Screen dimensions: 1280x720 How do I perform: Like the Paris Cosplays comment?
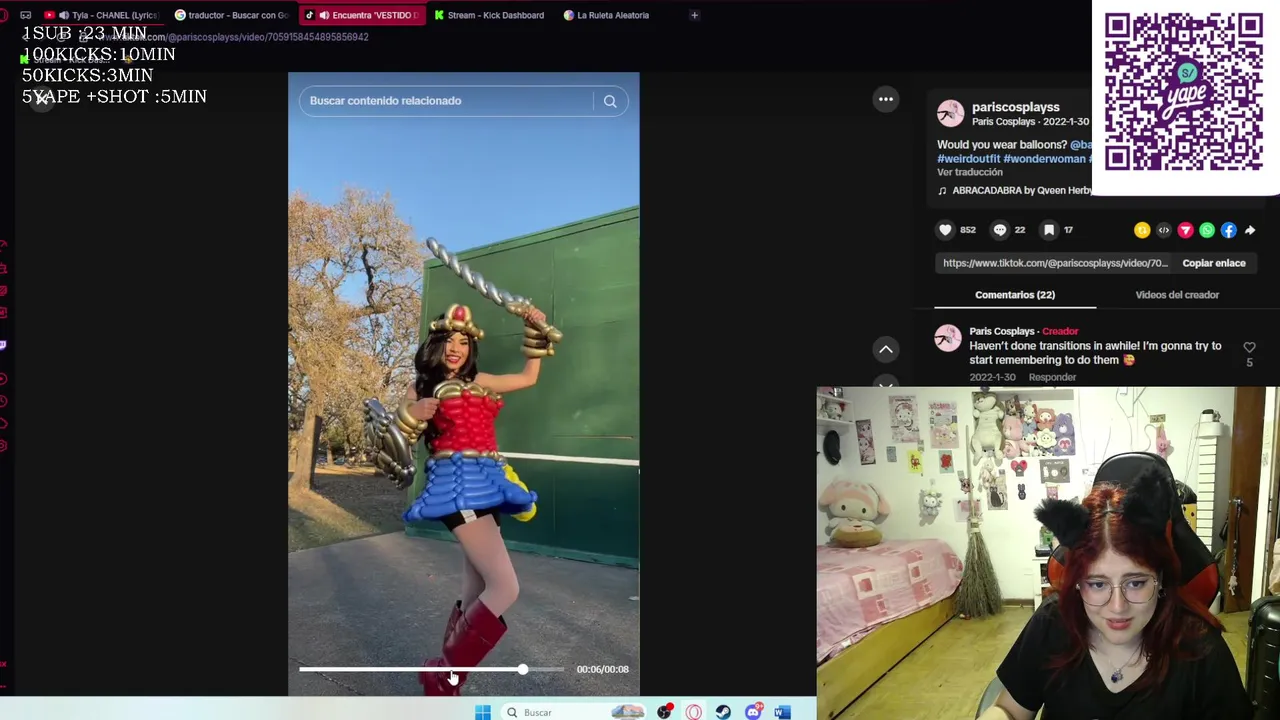(1249, 347)
